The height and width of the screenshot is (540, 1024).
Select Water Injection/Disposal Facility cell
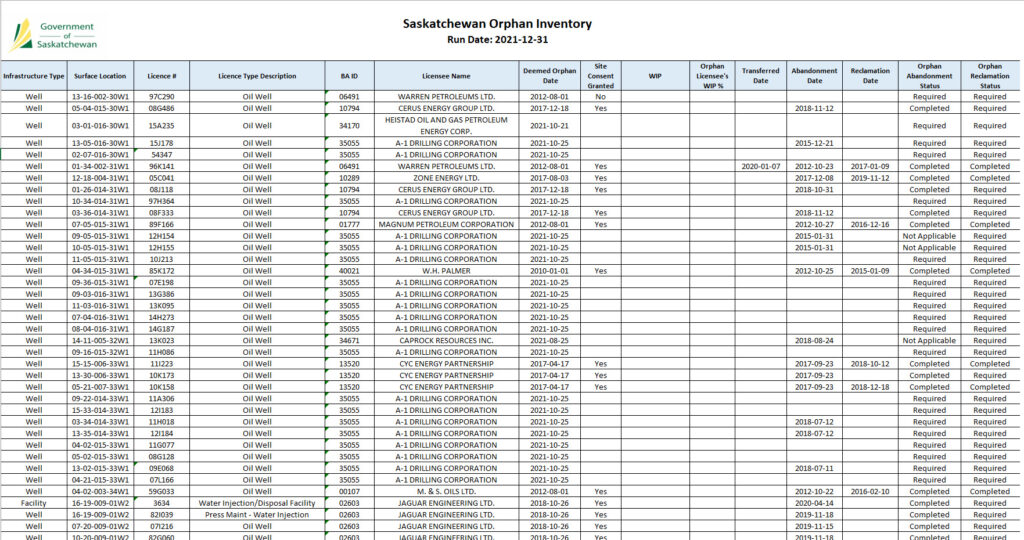257,503
